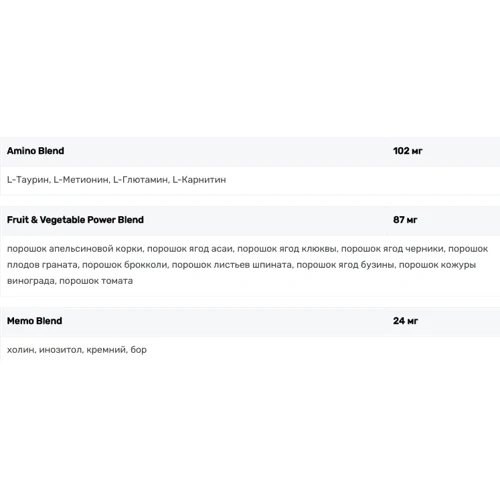Screen dimensions: 500x500
Task: Select the 24 мг amount value
Action: tap(405, 321)
